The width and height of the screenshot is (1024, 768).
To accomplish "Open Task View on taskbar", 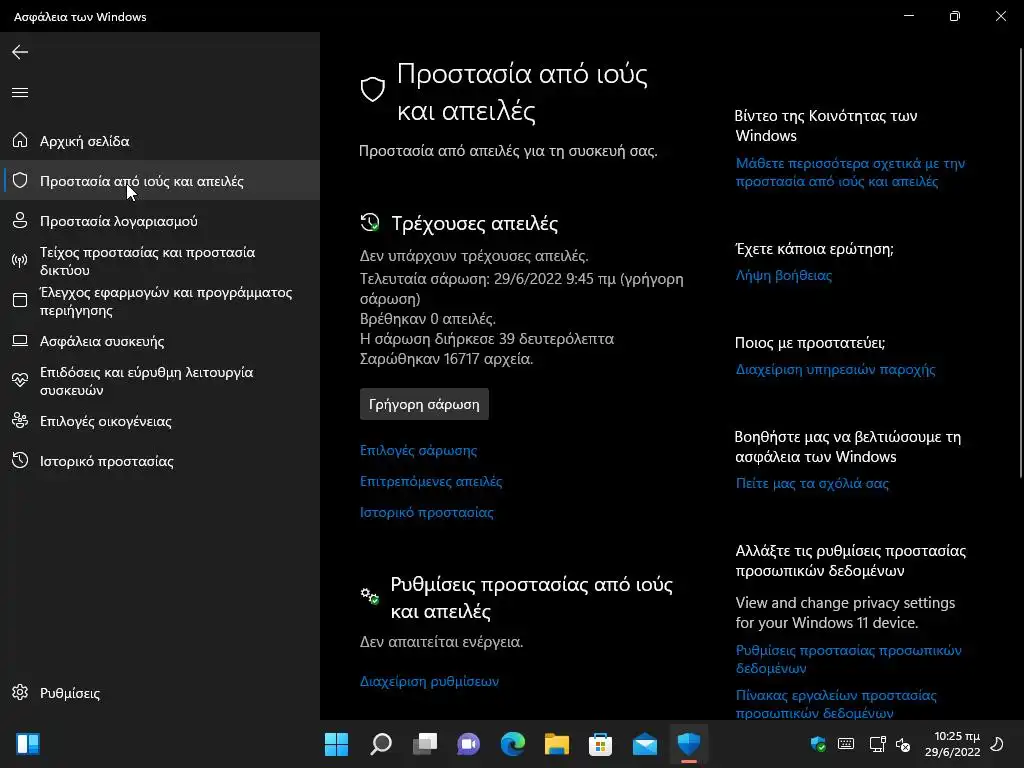I will [425, 744].
